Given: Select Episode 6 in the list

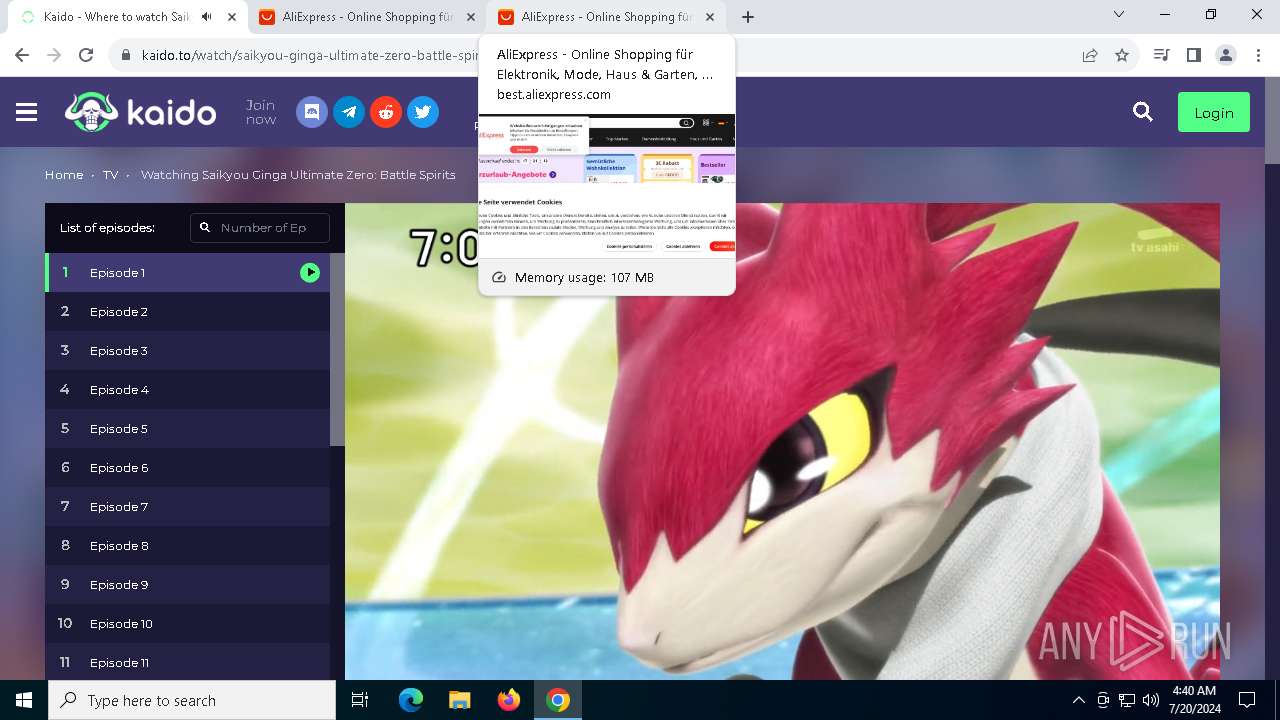Looking at the screenshot, I should click(x=187, y=468).
